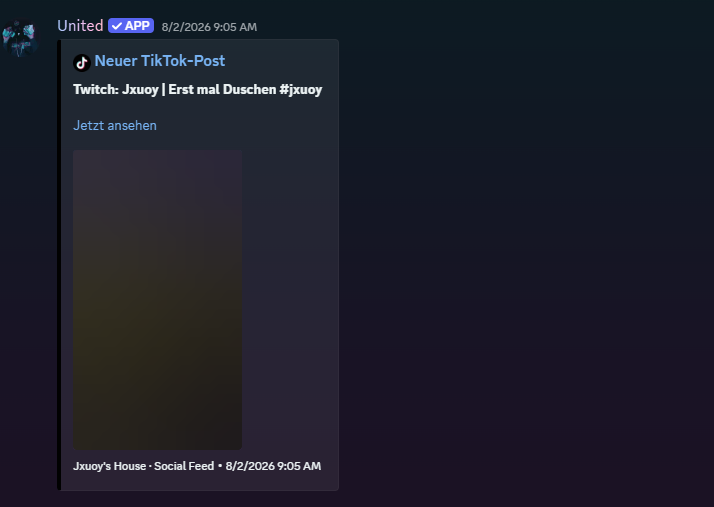Click the 'Twitch: Jxuoy | Erst mal Duschen #jxuoy' text
Screen dimensions: 714x507
pyautogui.click(x=198, y=89)
